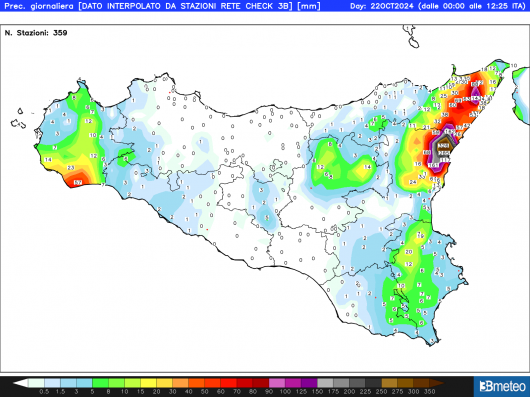Select red swatch between 60 and 70

pyautogui.click(x=229, y=383)
